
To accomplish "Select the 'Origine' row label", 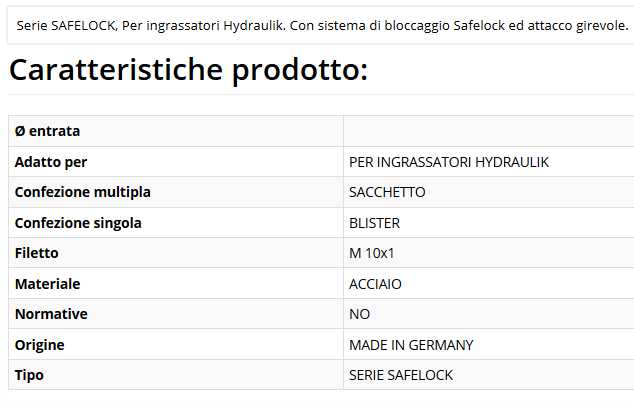I will (x=40, y=345).
